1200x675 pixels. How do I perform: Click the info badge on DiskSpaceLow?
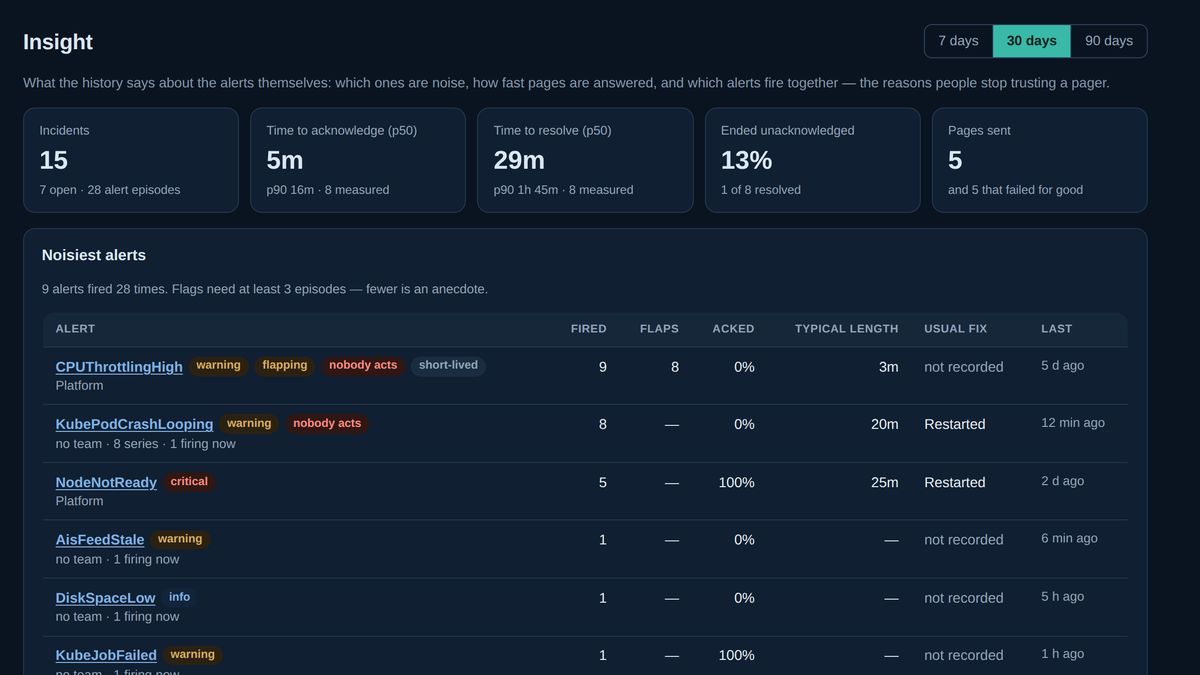click(x=179, y=598)
